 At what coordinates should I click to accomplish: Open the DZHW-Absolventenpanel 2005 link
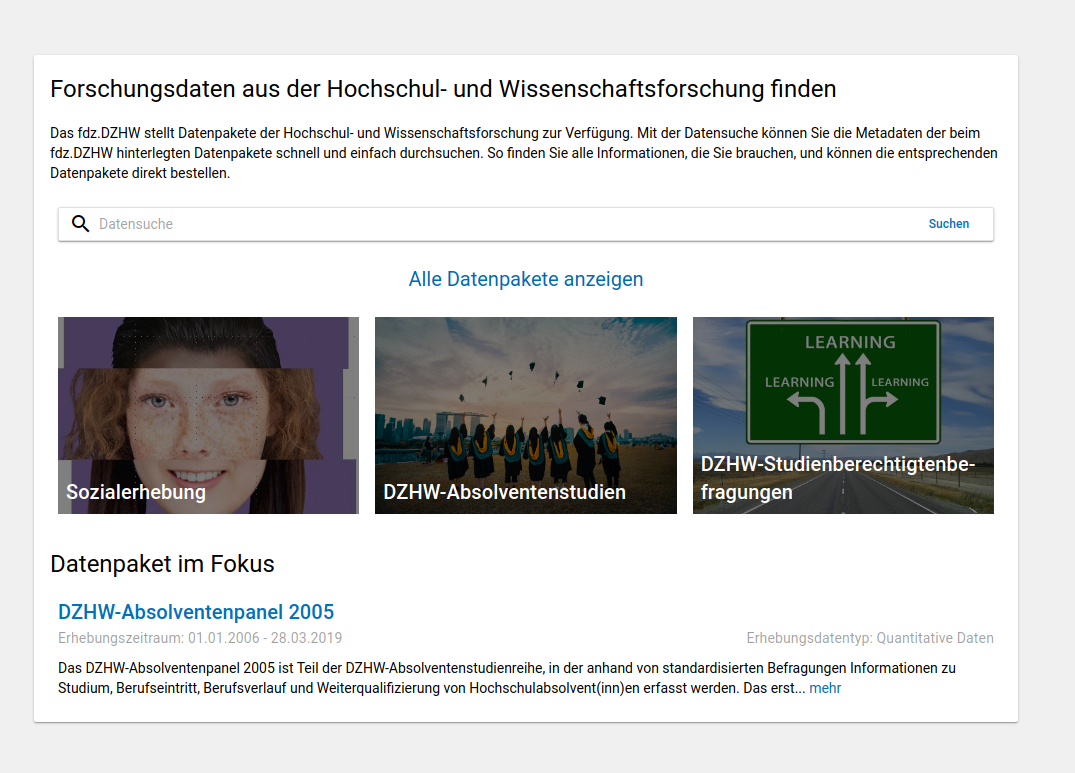tap(196, 612)
